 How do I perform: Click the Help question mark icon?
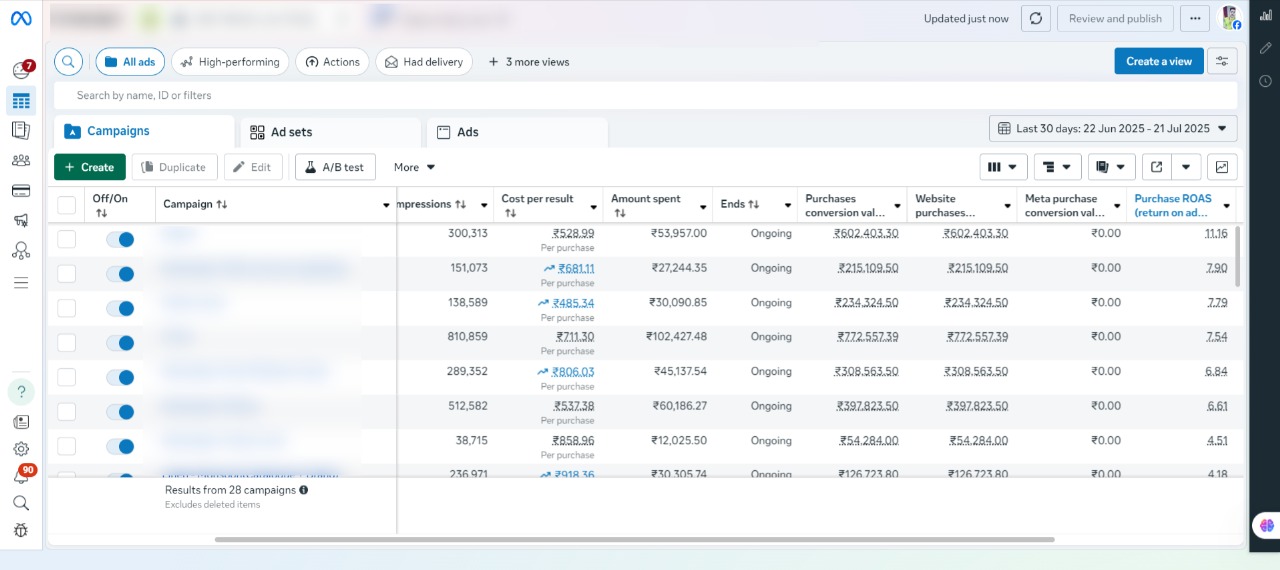click(21, 392)
